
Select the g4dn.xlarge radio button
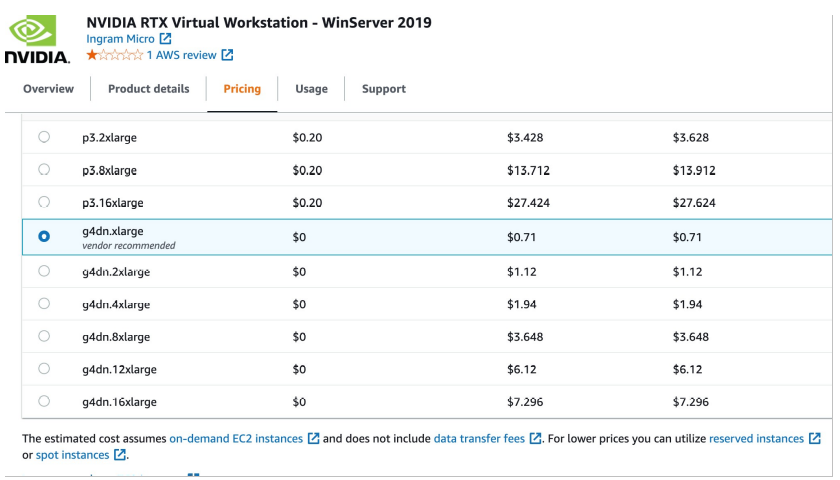coord(44,236)
